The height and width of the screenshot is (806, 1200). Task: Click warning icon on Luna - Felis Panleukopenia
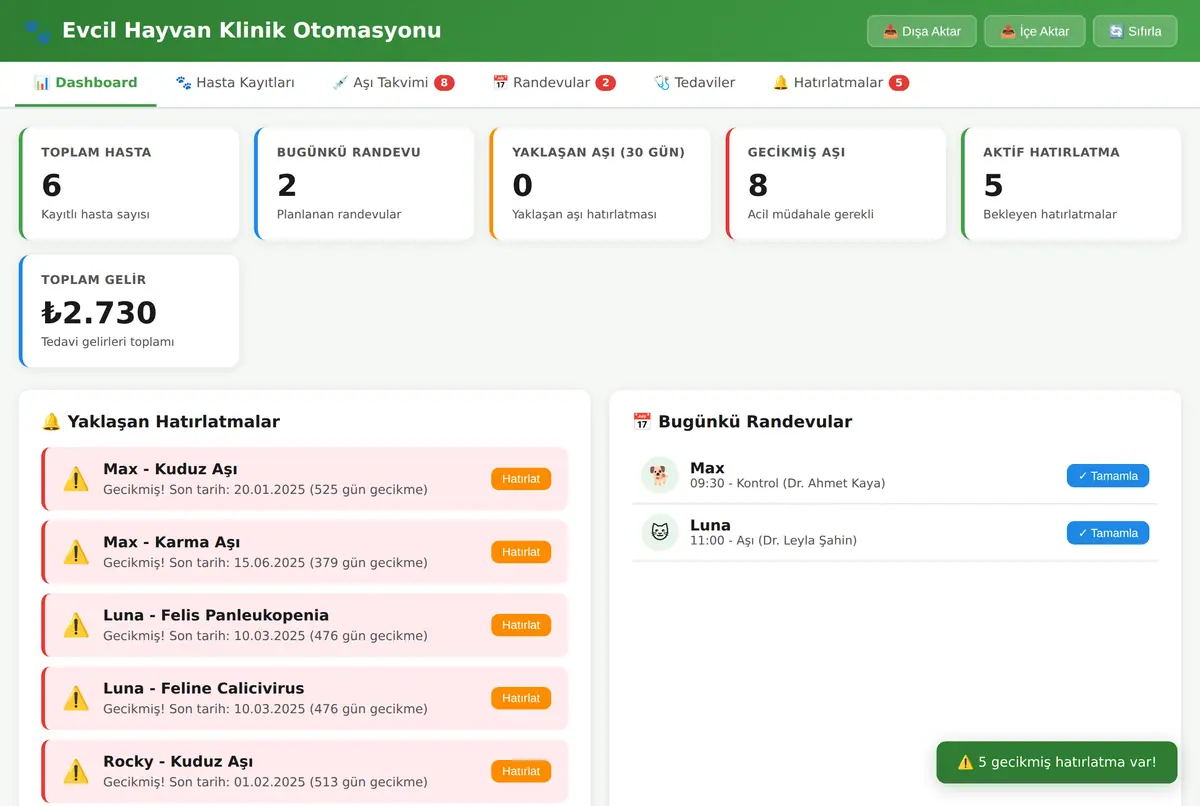click(76, 625)
